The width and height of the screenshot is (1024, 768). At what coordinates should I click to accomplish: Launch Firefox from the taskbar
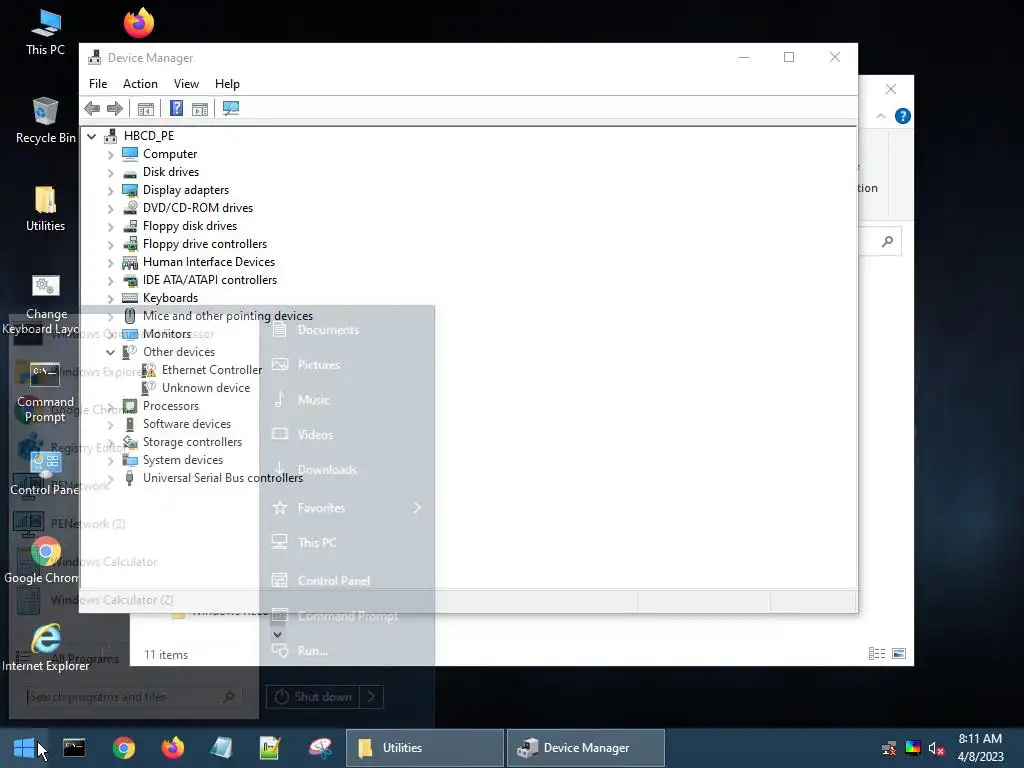point(172,748)
